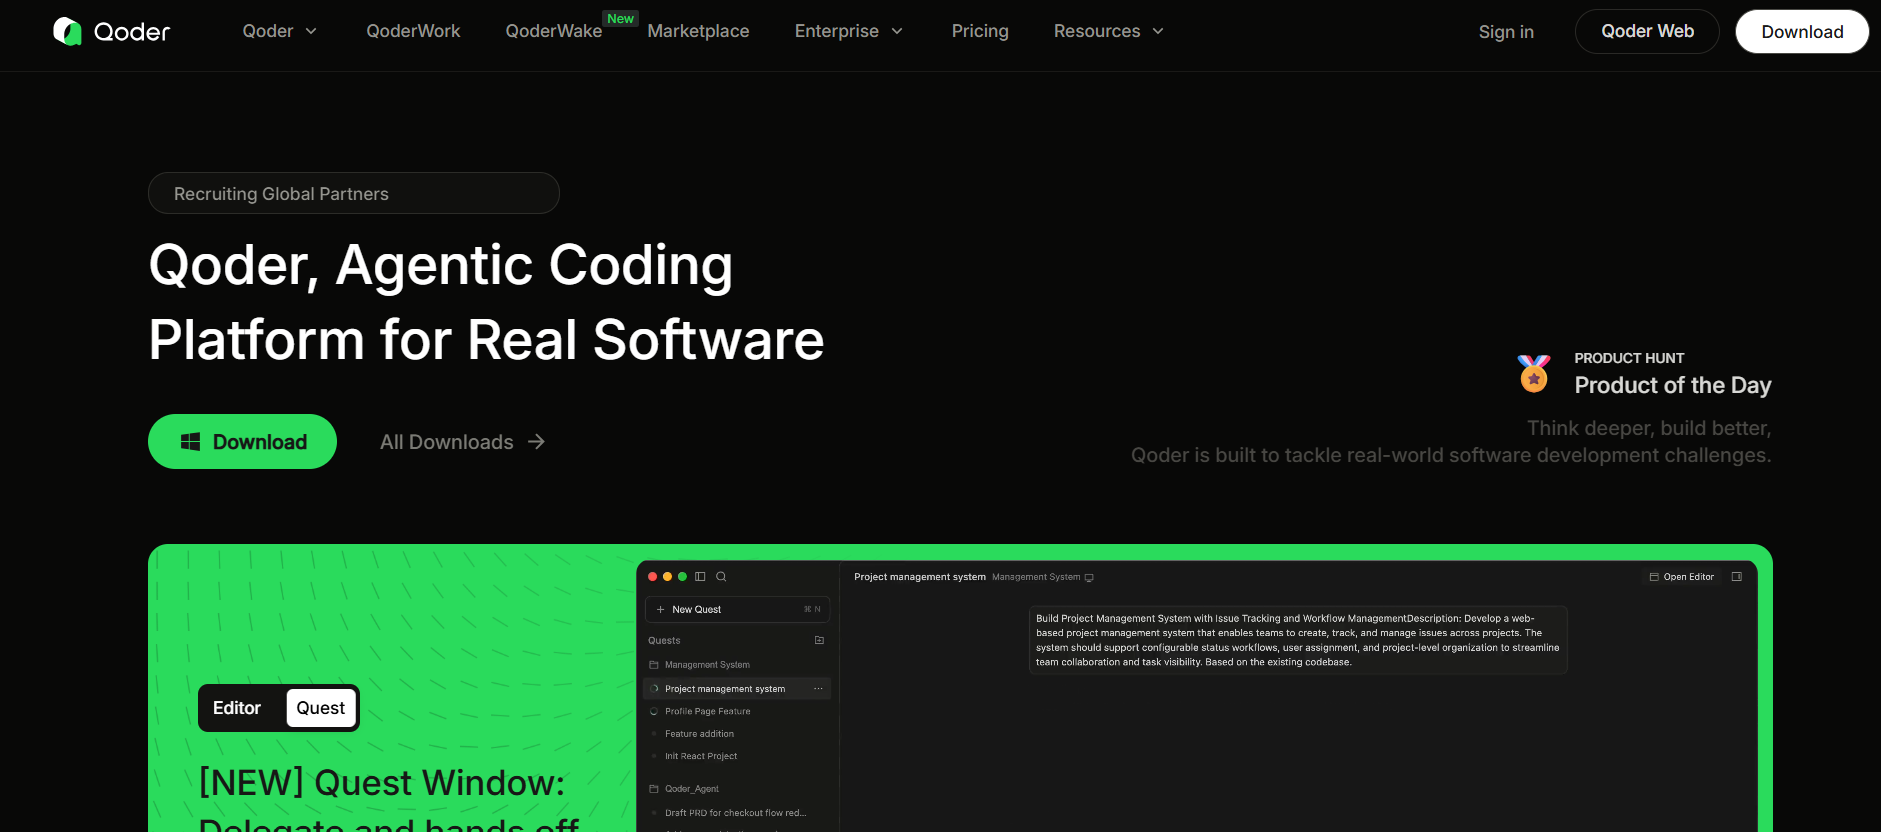The image size is (1881, 832).
Task: Click the window icon on Open Editor
Action: (1654, 577)
